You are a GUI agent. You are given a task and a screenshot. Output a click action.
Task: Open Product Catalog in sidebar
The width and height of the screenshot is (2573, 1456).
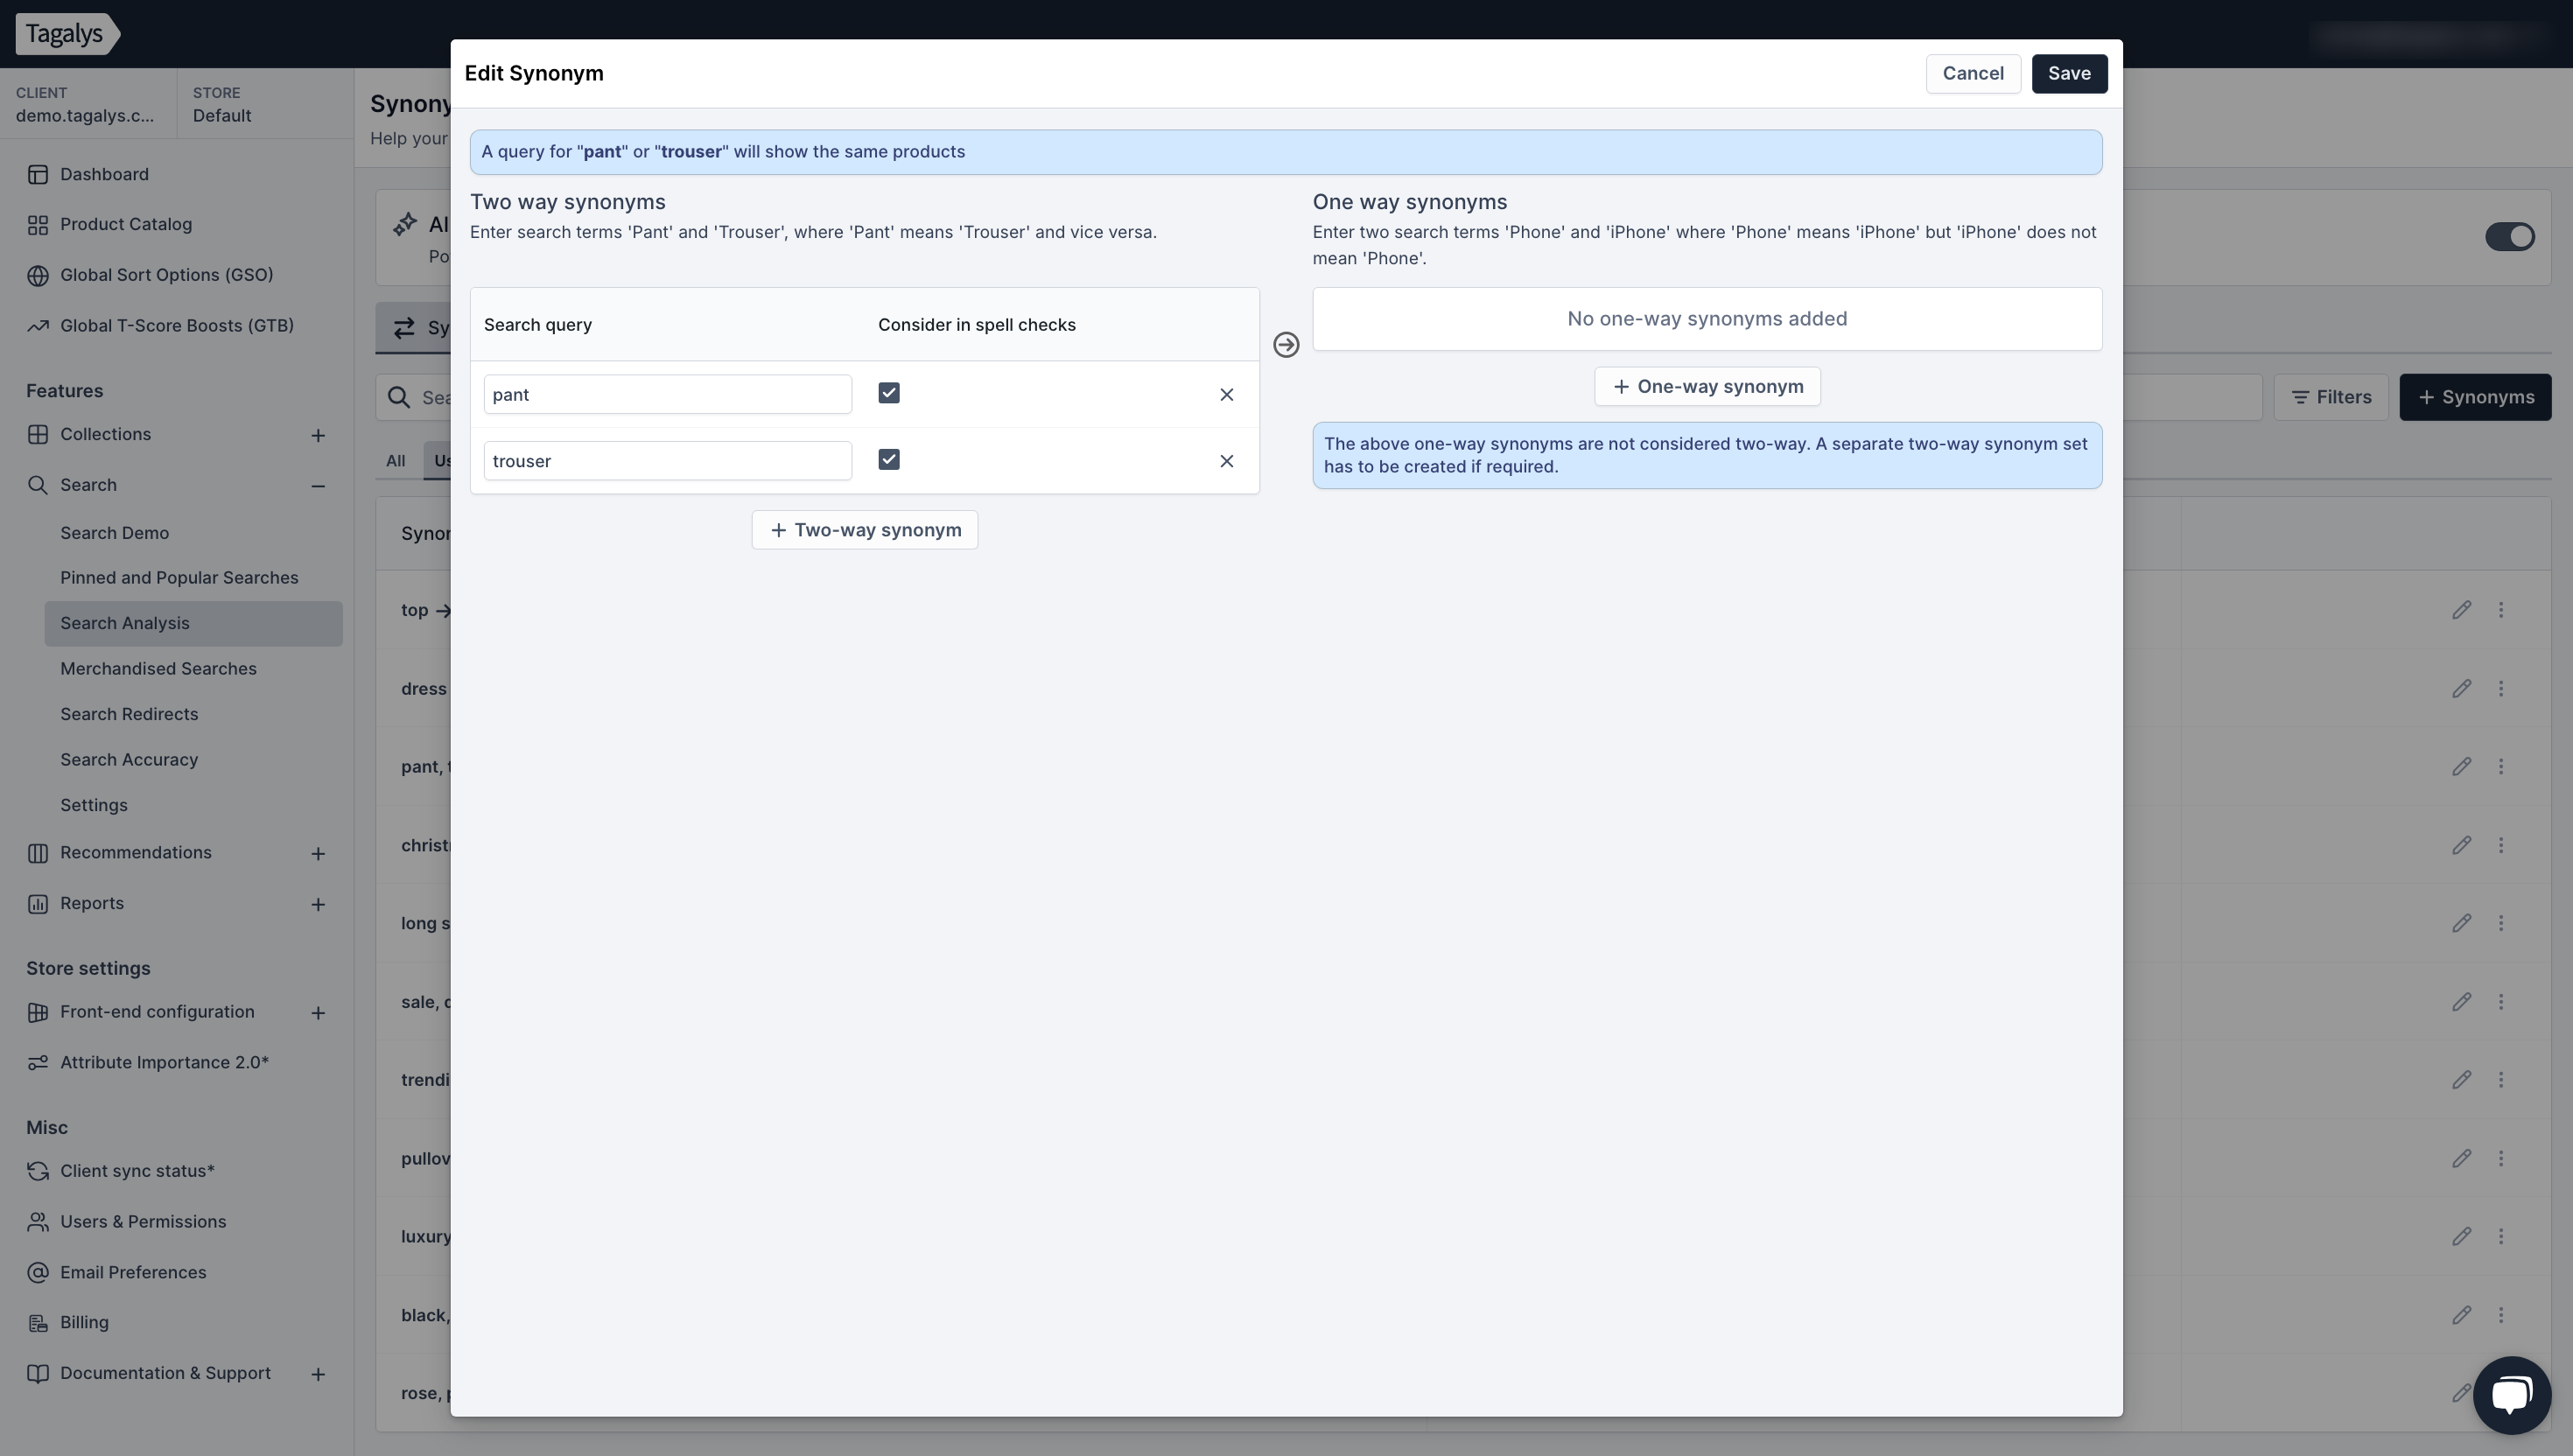coord(125,224)
